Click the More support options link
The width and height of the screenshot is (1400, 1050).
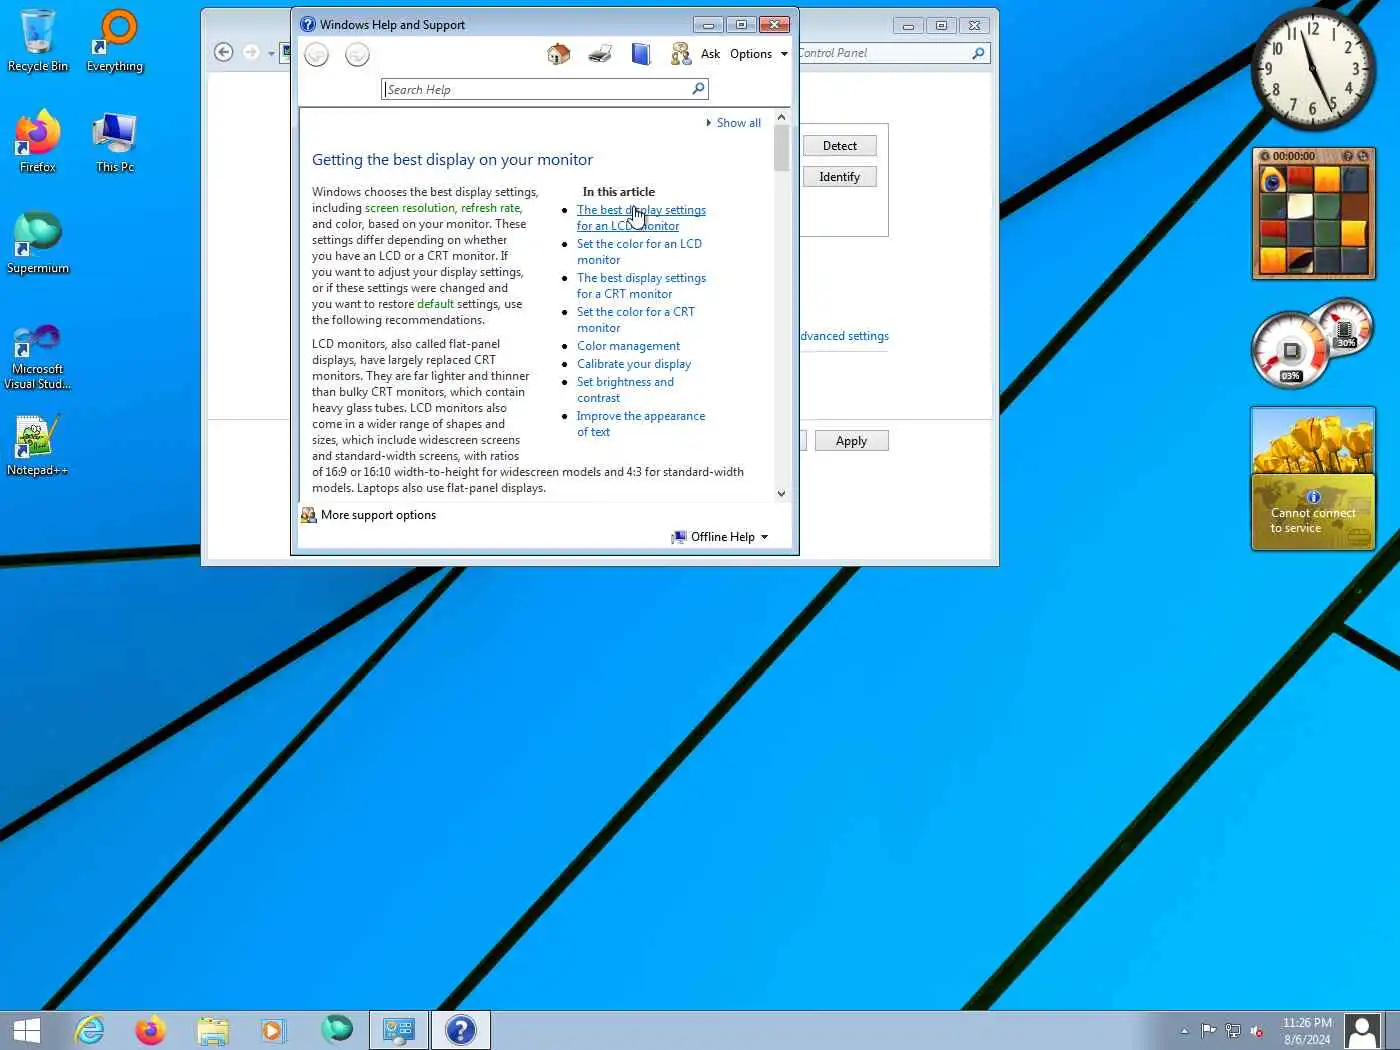pyautogui.click(x=378, y=515)
